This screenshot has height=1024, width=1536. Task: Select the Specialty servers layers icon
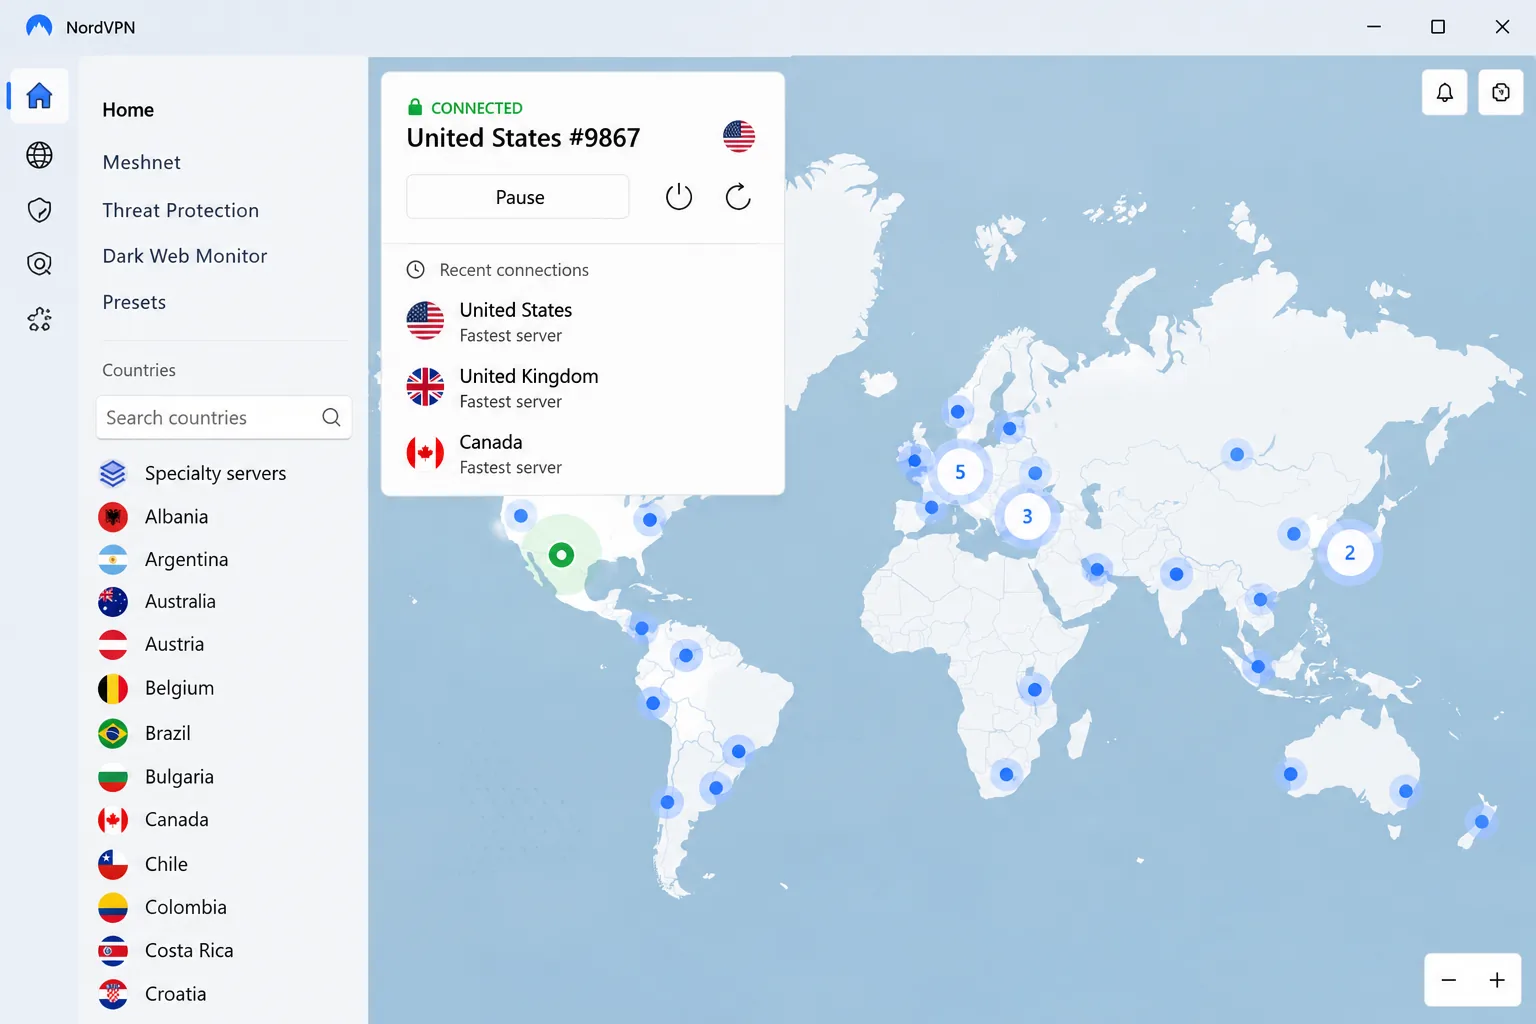point(113,473)
